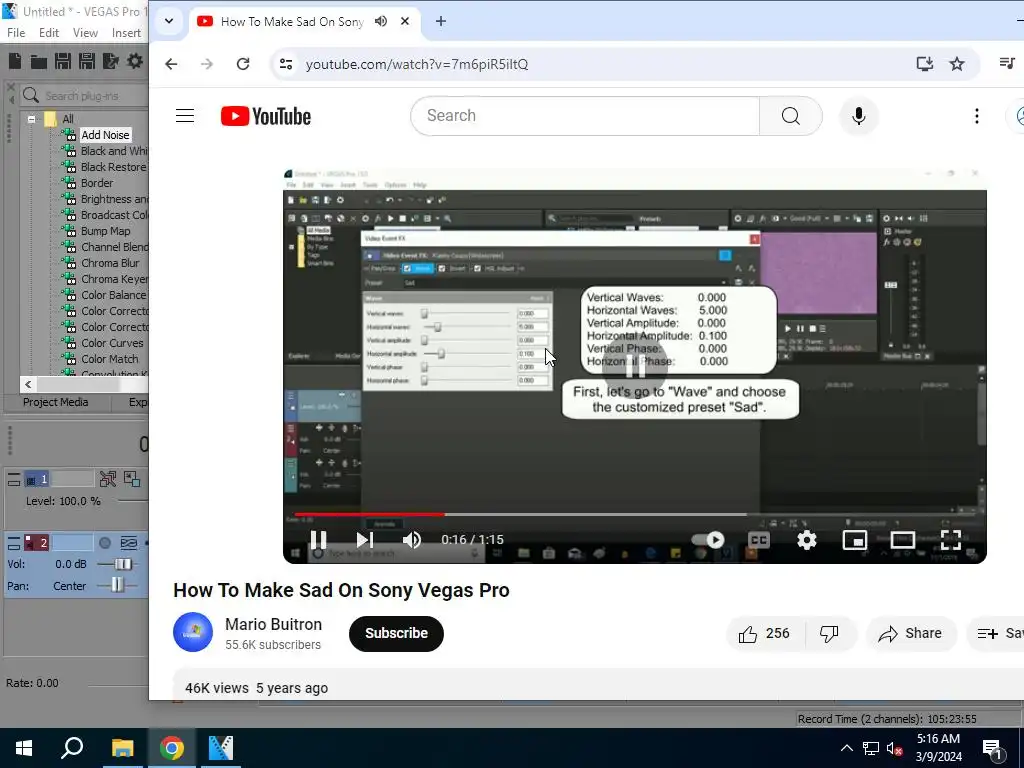
Task: Open YouTube hamburger guide menu
Action: [x=185, y=116]
